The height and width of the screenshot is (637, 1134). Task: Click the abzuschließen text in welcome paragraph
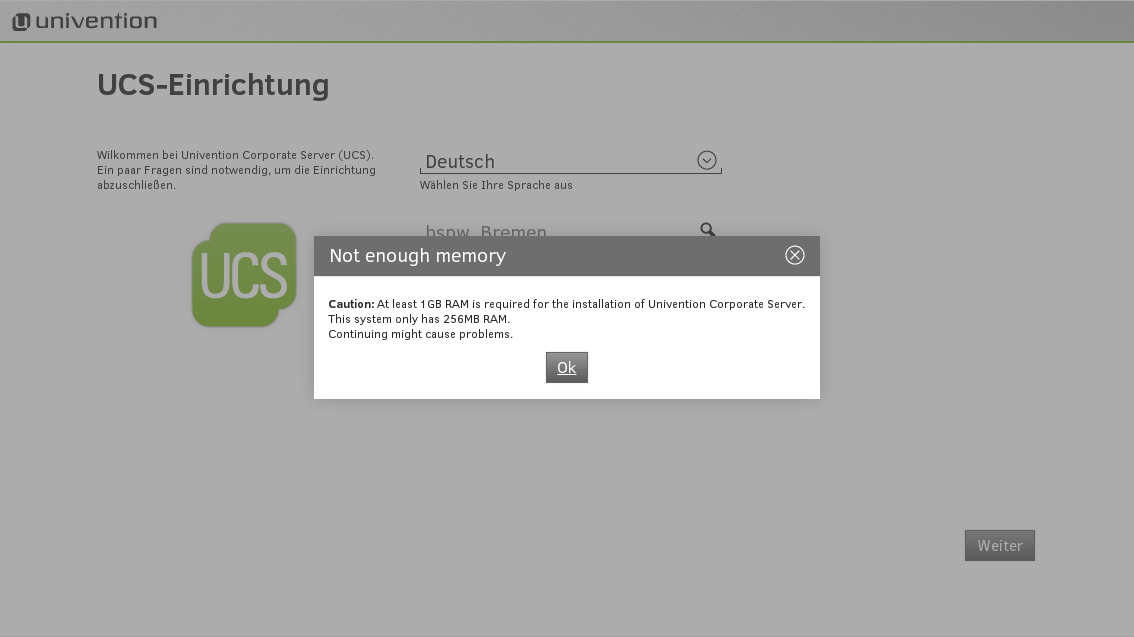coord(136,185)
